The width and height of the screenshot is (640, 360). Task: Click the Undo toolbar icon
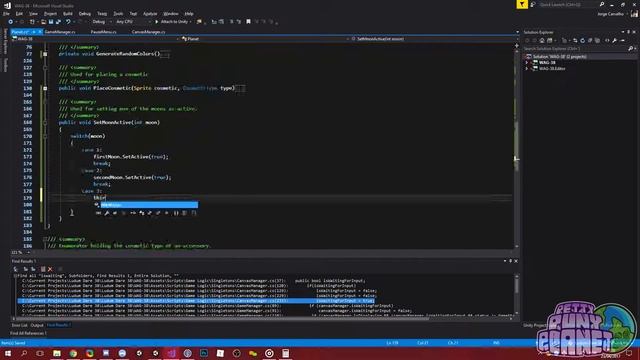pyautogui.click(x=68, y=22)
